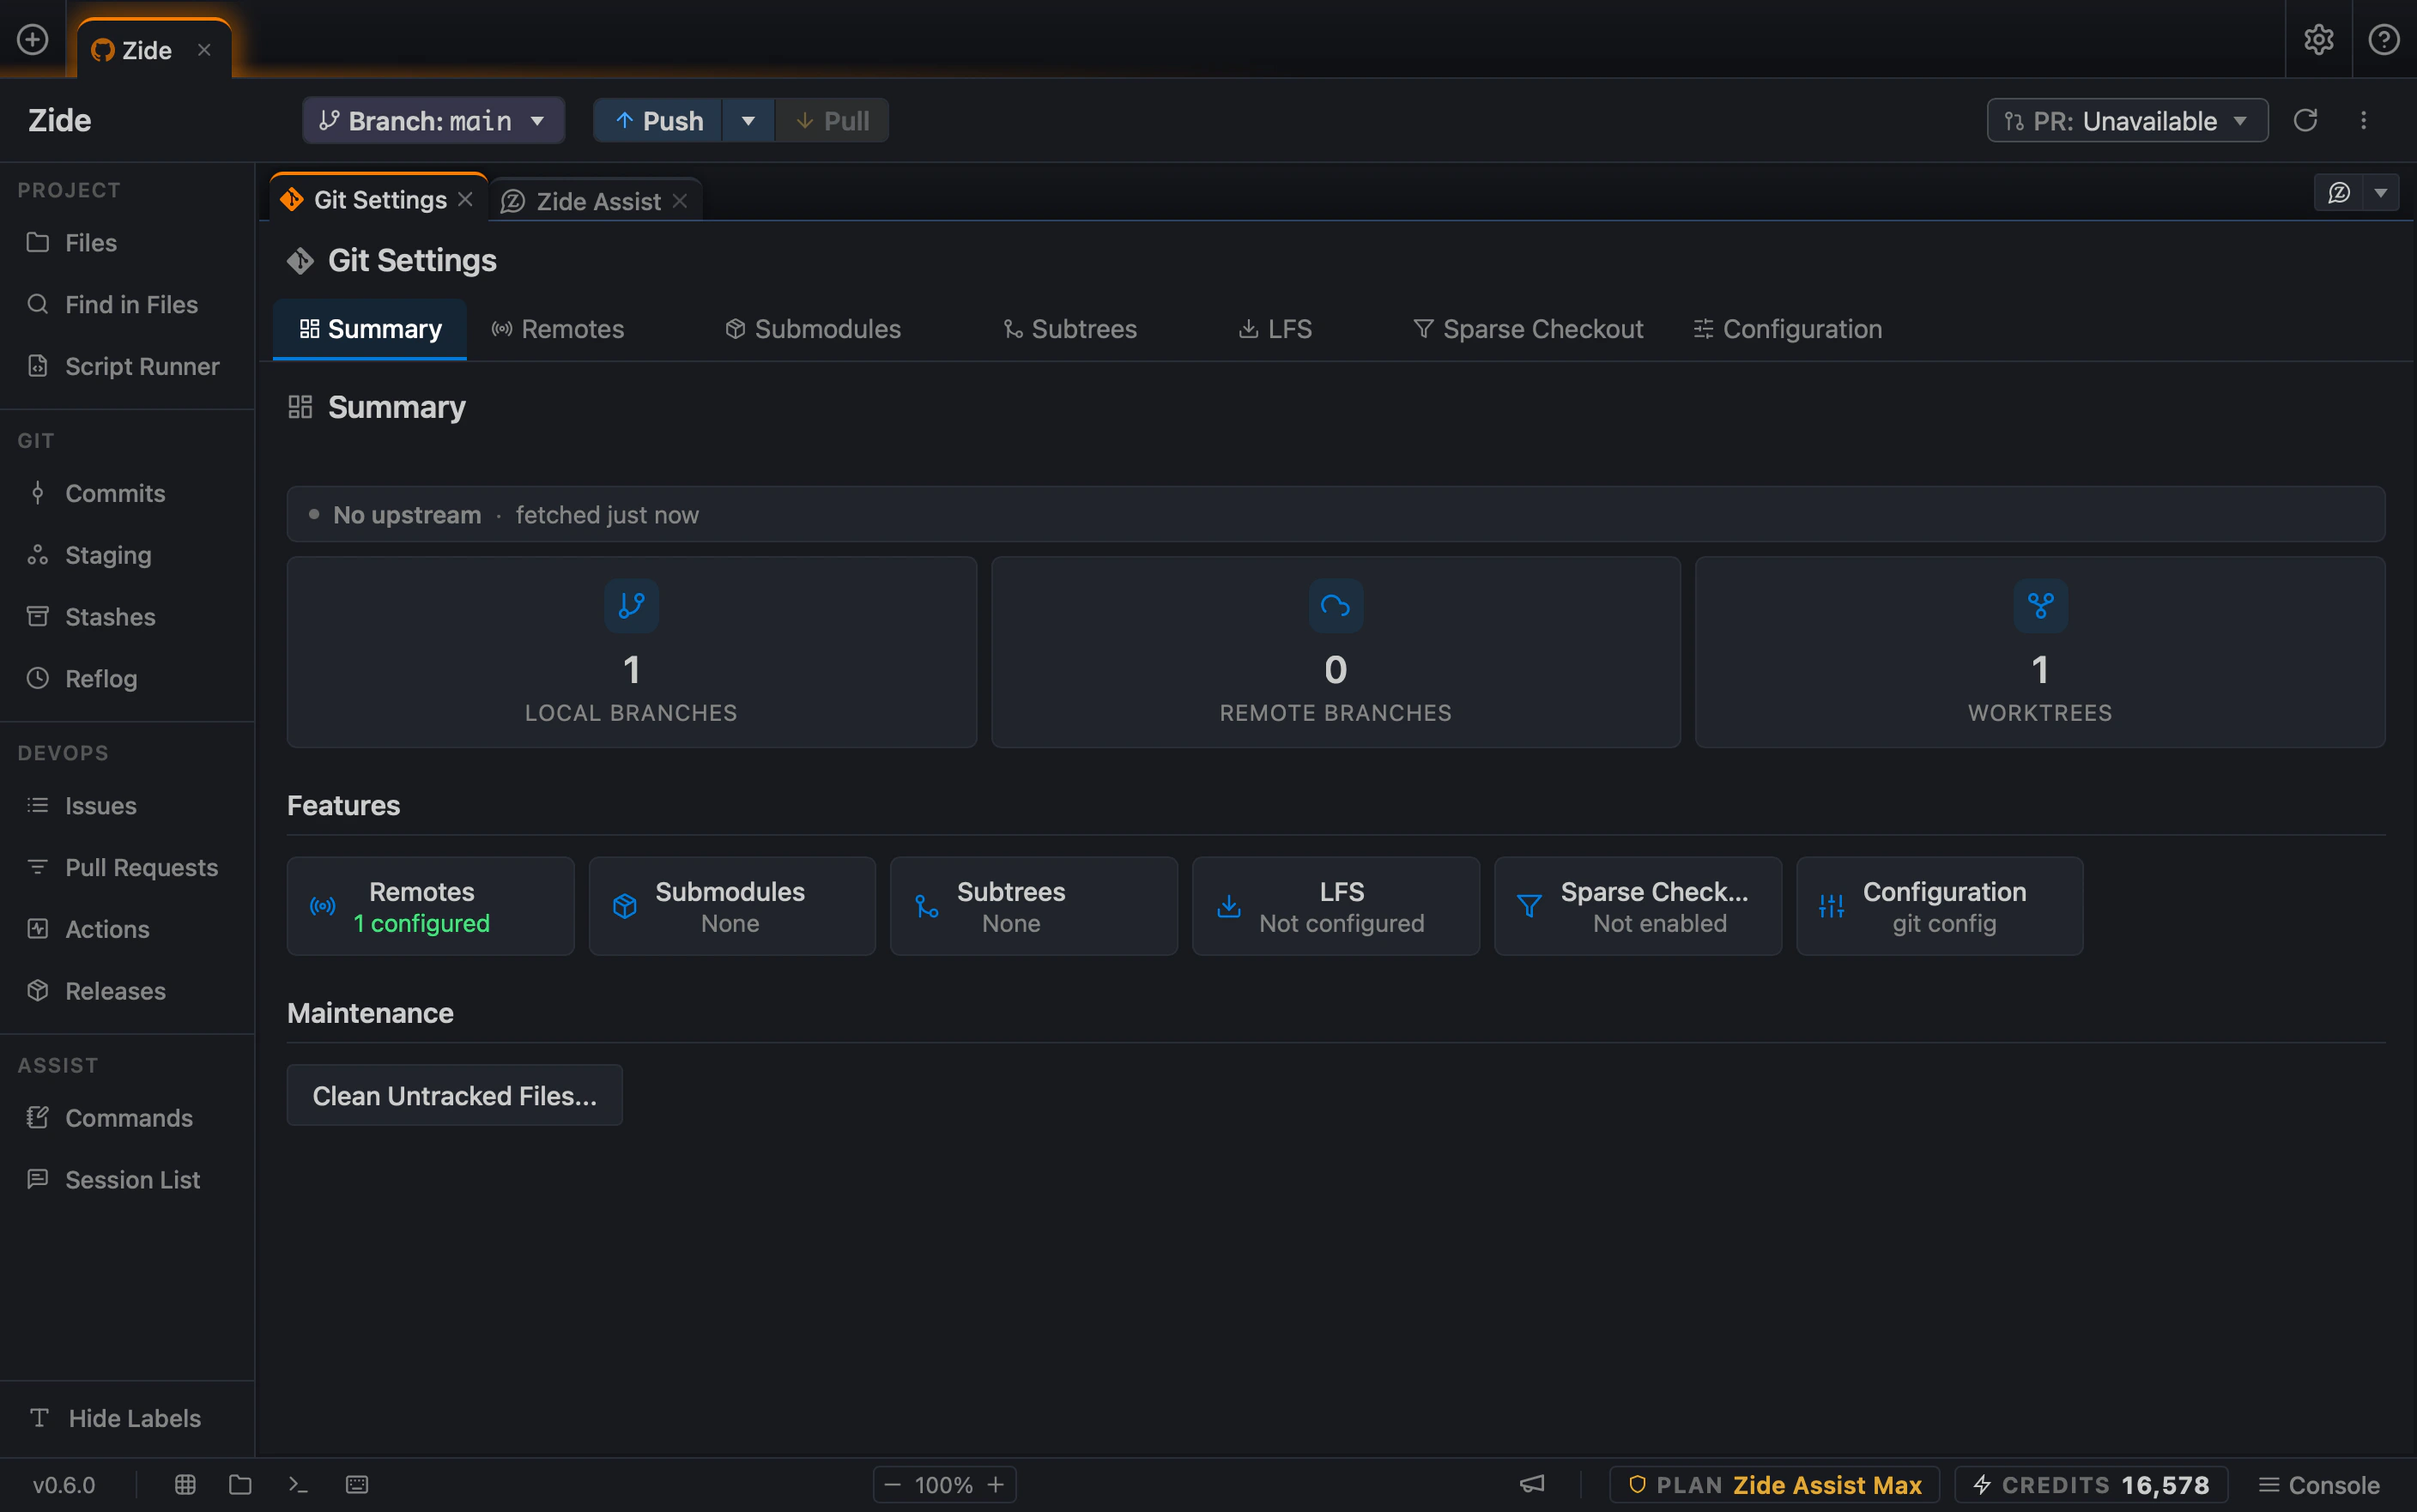2417x1512 pixels.
Task: Open Reflog in sidebar
Action: [127, 678]
